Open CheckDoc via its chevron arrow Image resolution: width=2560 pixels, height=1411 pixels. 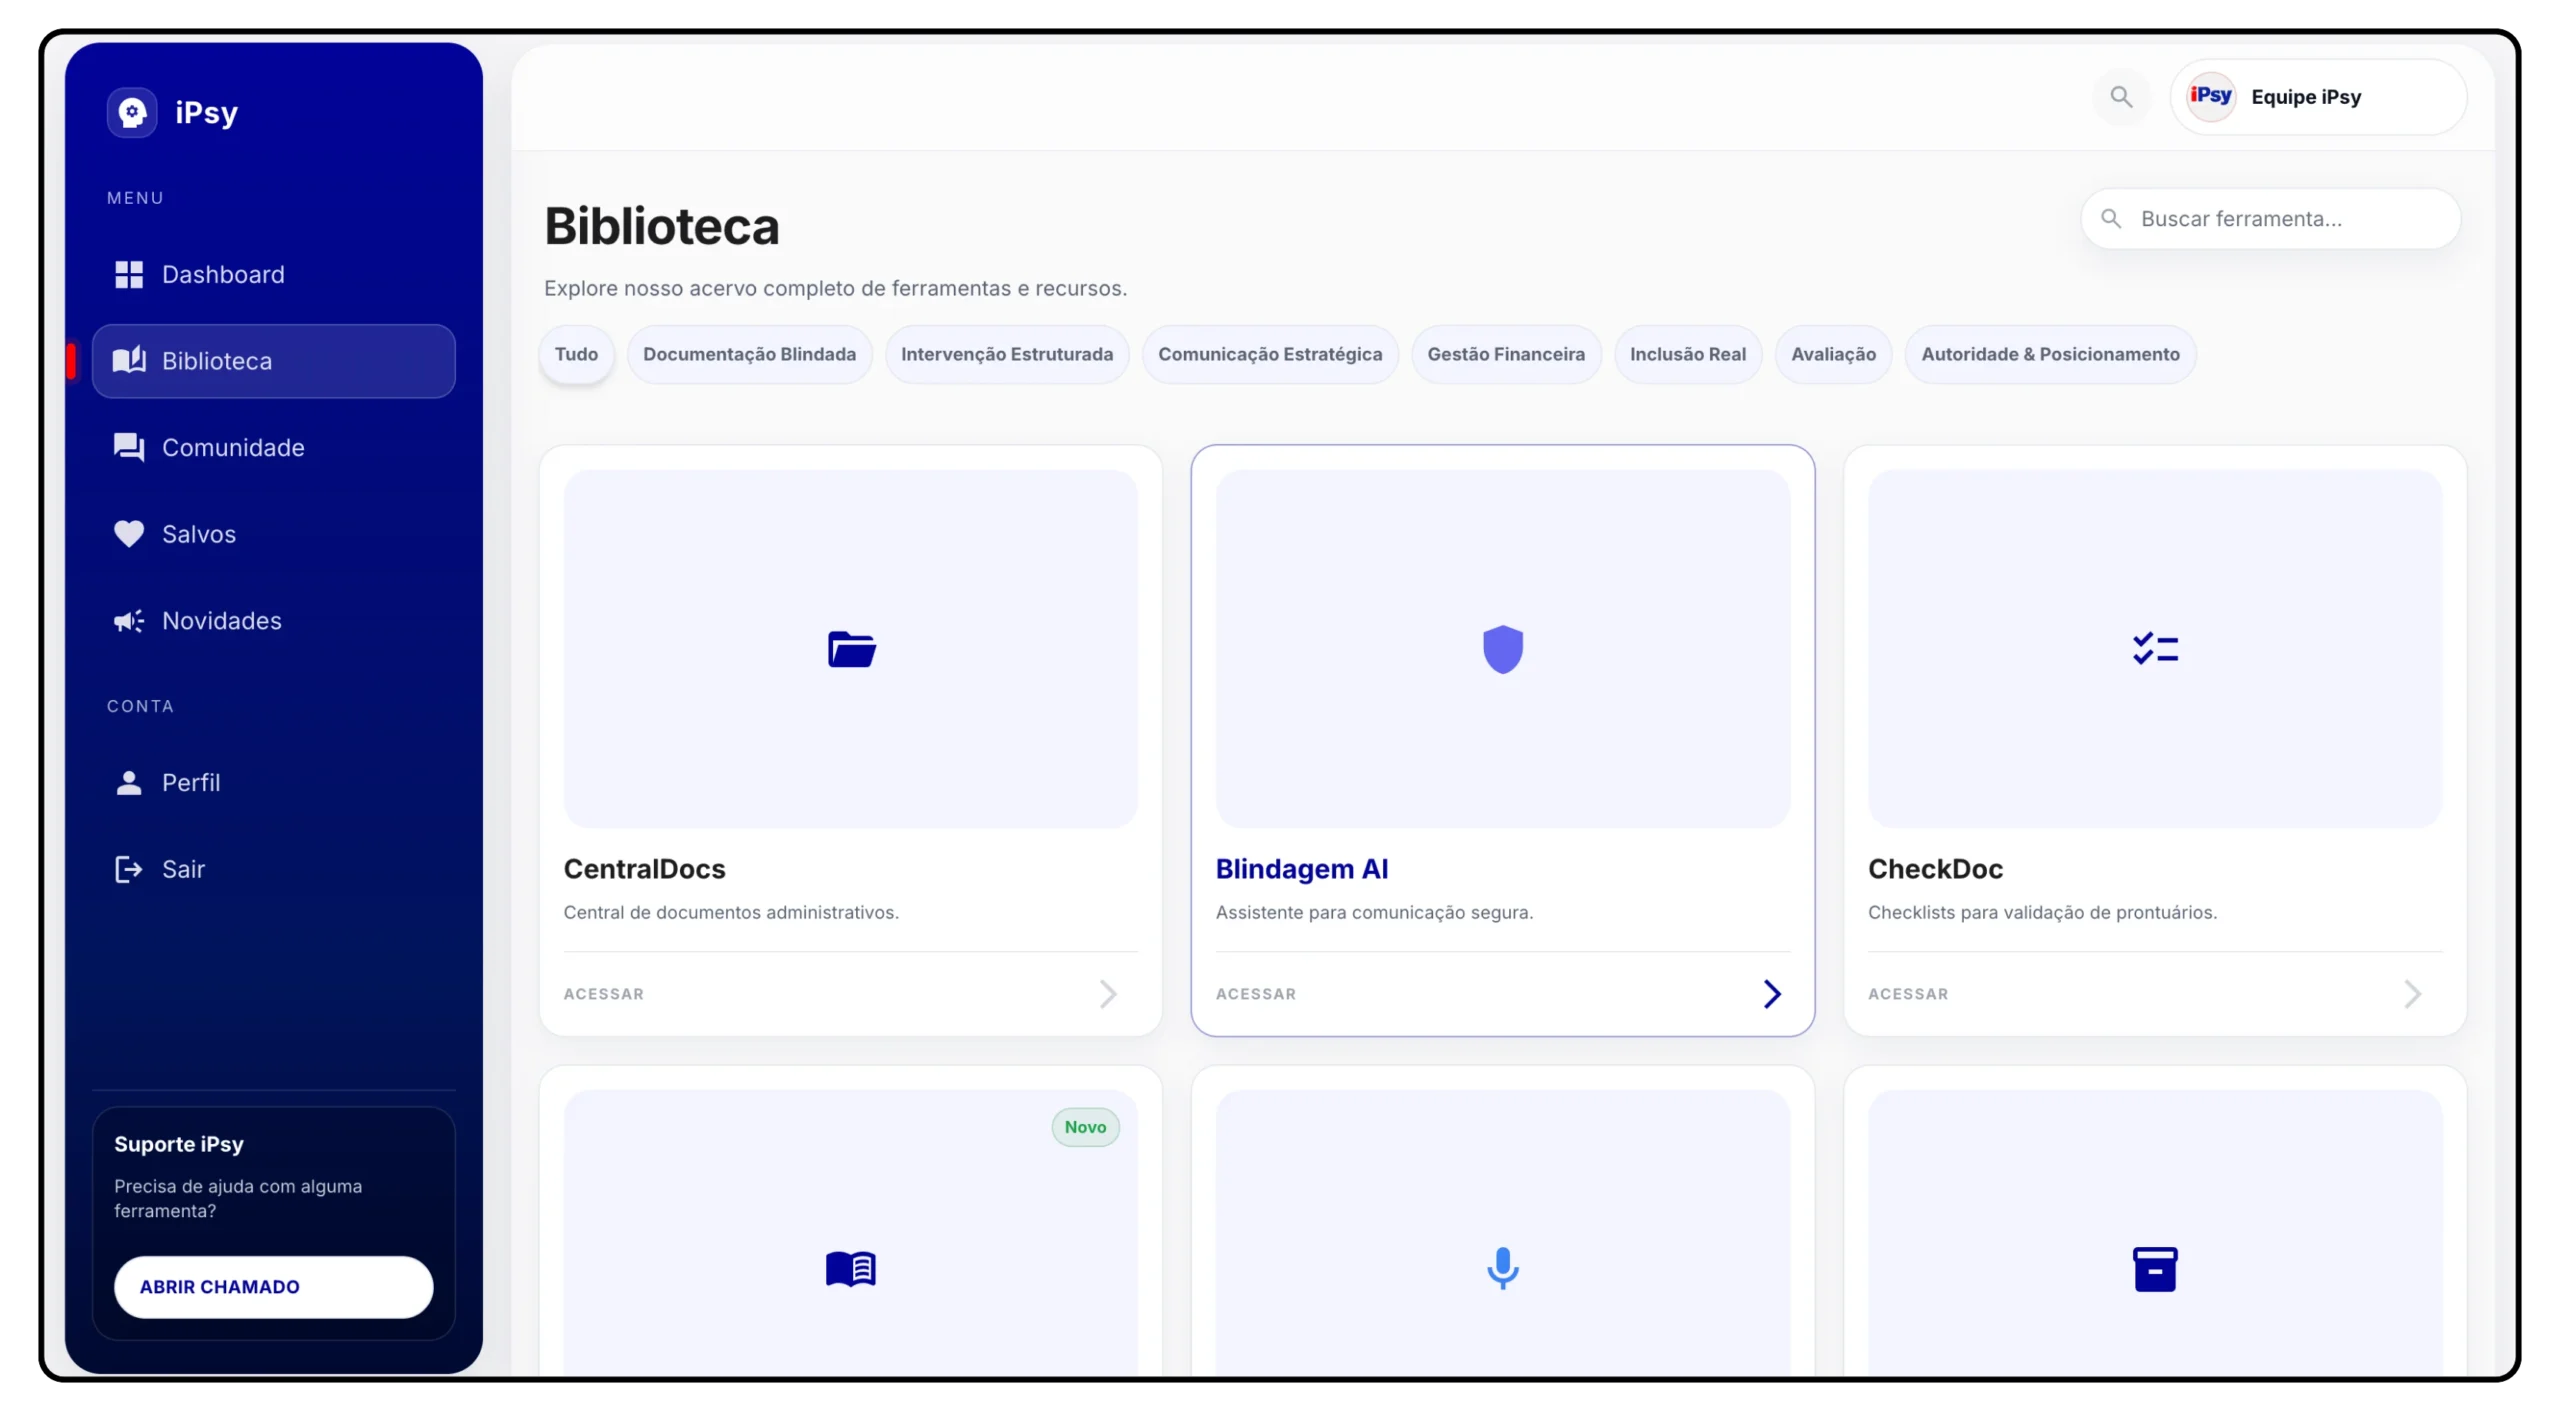click(2413, 994)
